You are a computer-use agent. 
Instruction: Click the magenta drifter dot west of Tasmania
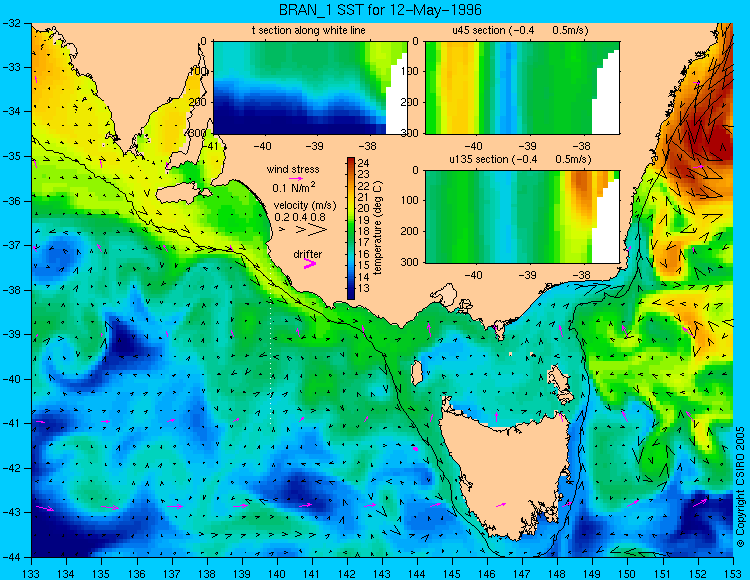(x=415, y=449)
